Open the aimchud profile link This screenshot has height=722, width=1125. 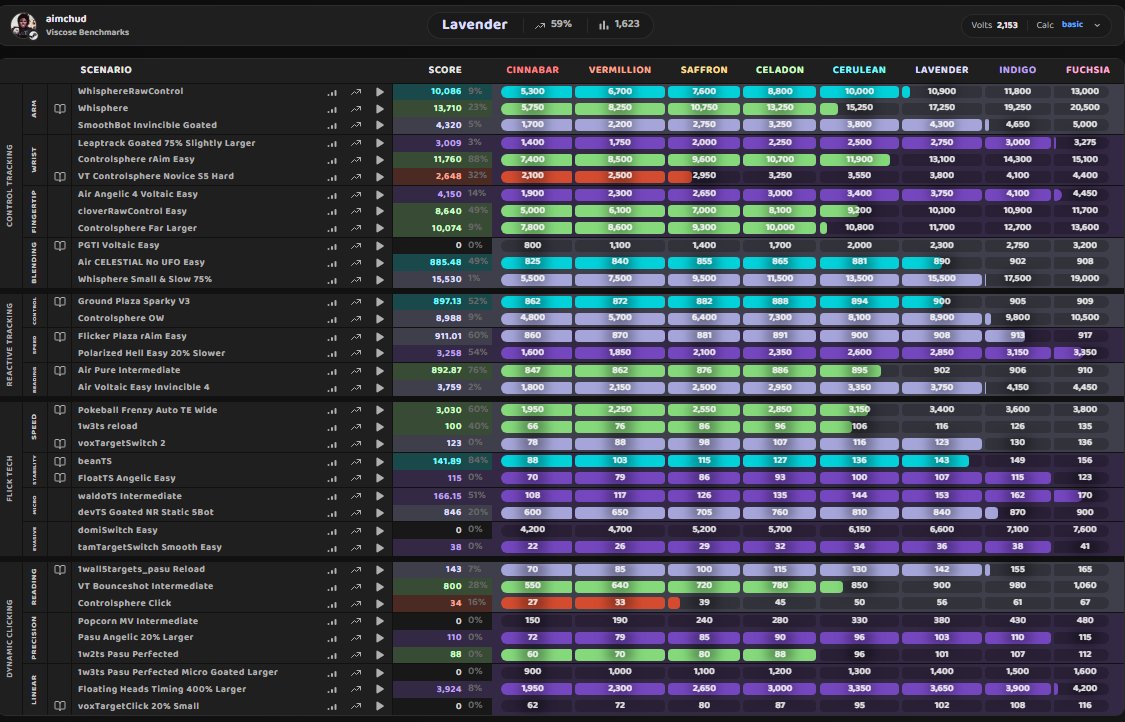[x=65, y=17]
